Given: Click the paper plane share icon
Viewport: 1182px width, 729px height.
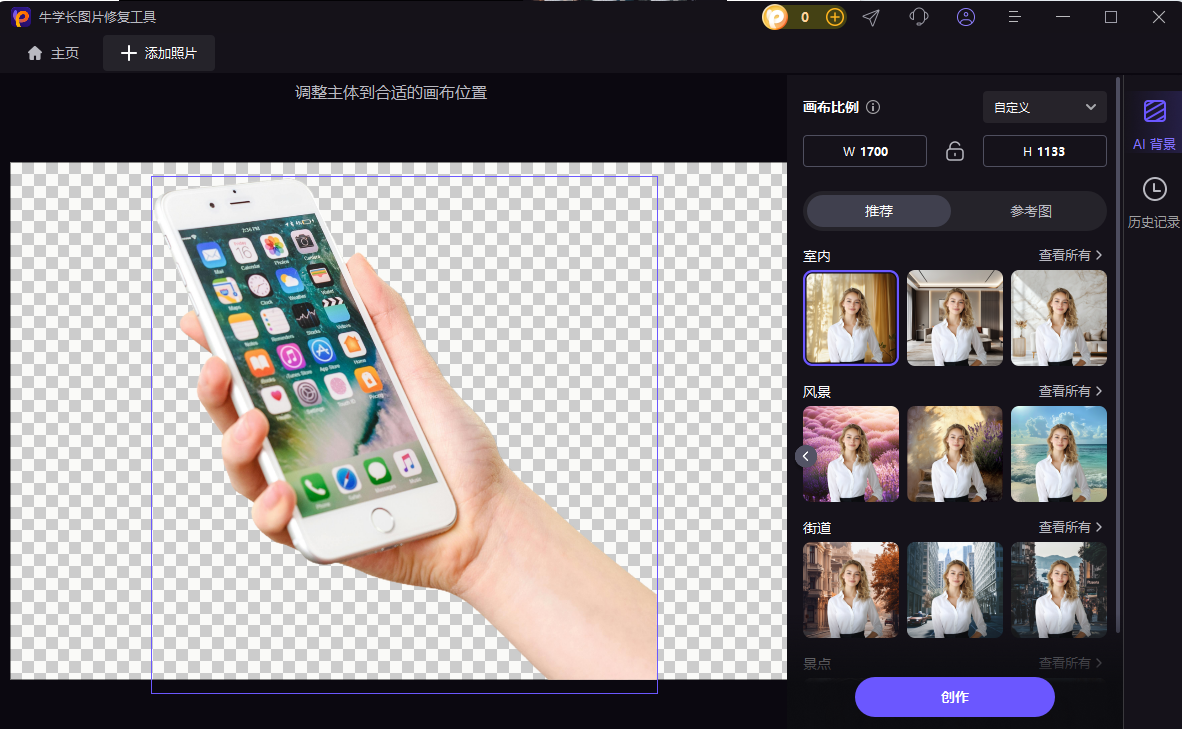Looking at the screenshot, I should (871, 17).
